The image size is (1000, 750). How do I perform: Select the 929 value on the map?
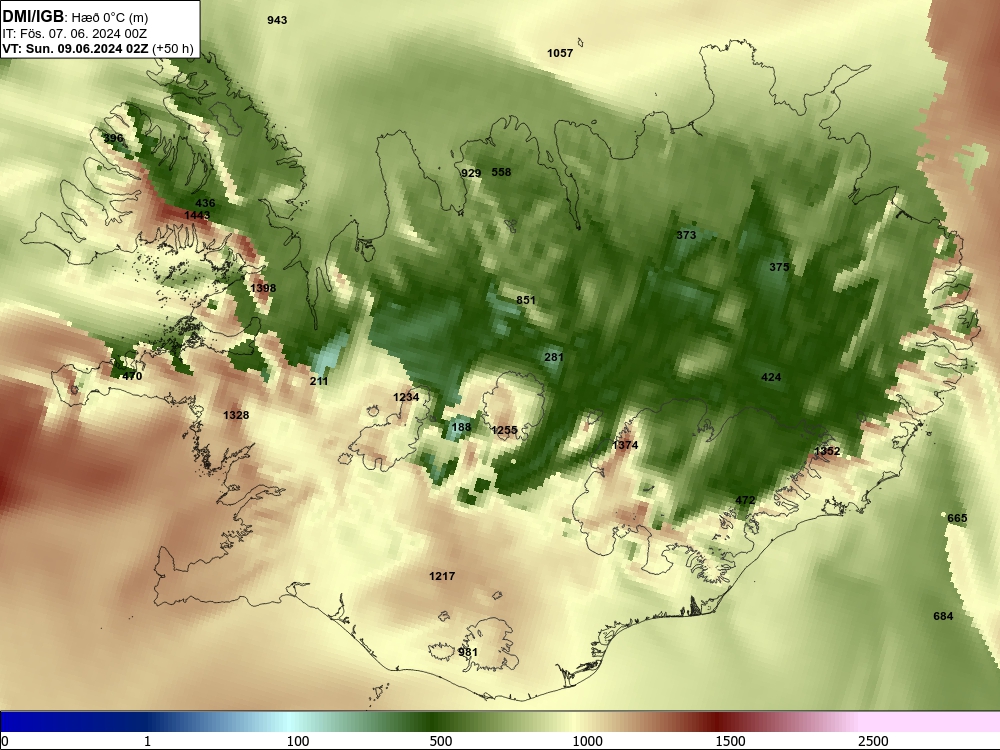point(471,173)
